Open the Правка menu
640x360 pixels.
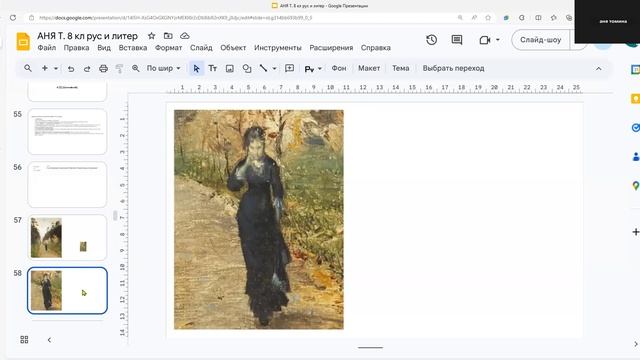[76, 48]
